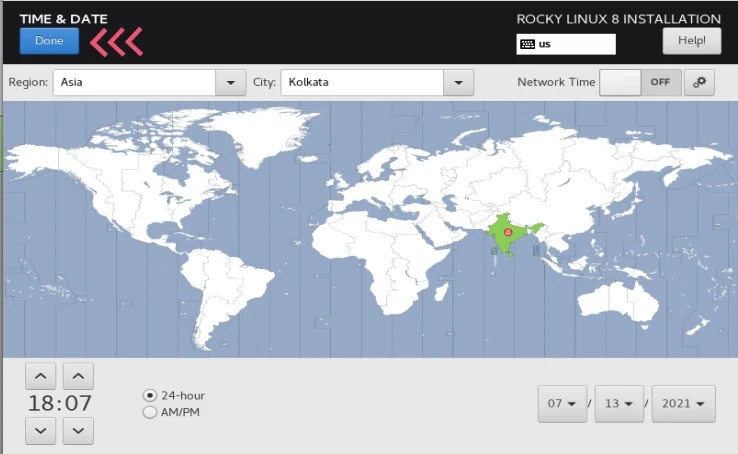Click the 18:07 time display
This screenshot has height=454, width=738.
[59, 403]
